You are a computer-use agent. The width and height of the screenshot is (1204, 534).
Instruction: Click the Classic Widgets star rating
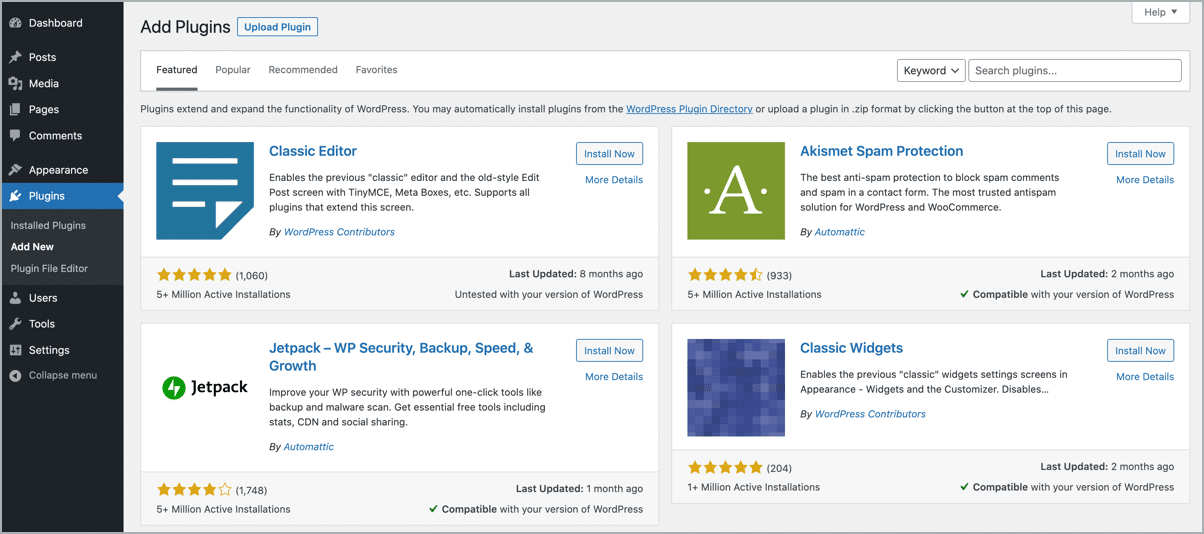point(725,467)
